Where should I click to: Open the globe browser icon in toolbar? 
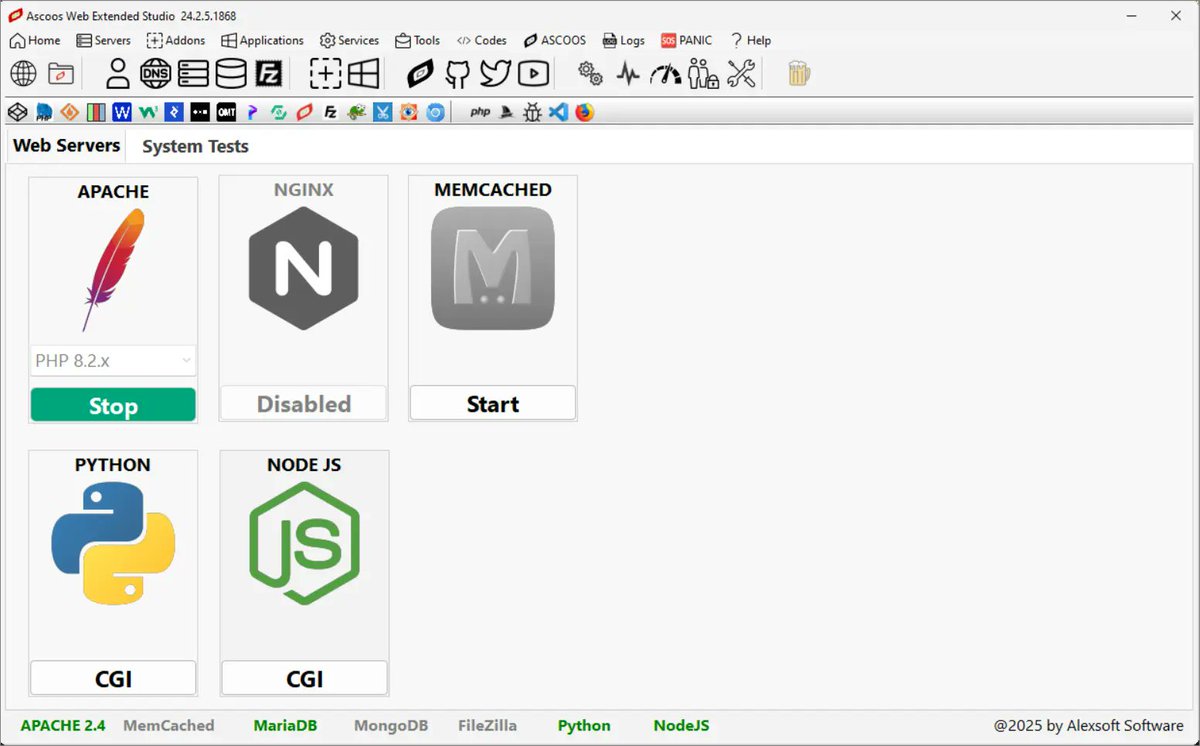pos(24,73)
